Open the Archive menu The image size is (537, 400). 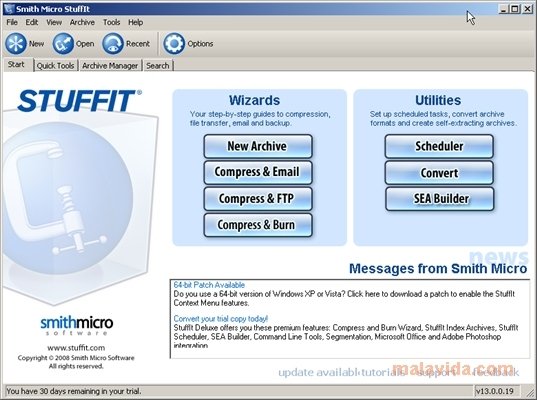[x=82, y=22]
